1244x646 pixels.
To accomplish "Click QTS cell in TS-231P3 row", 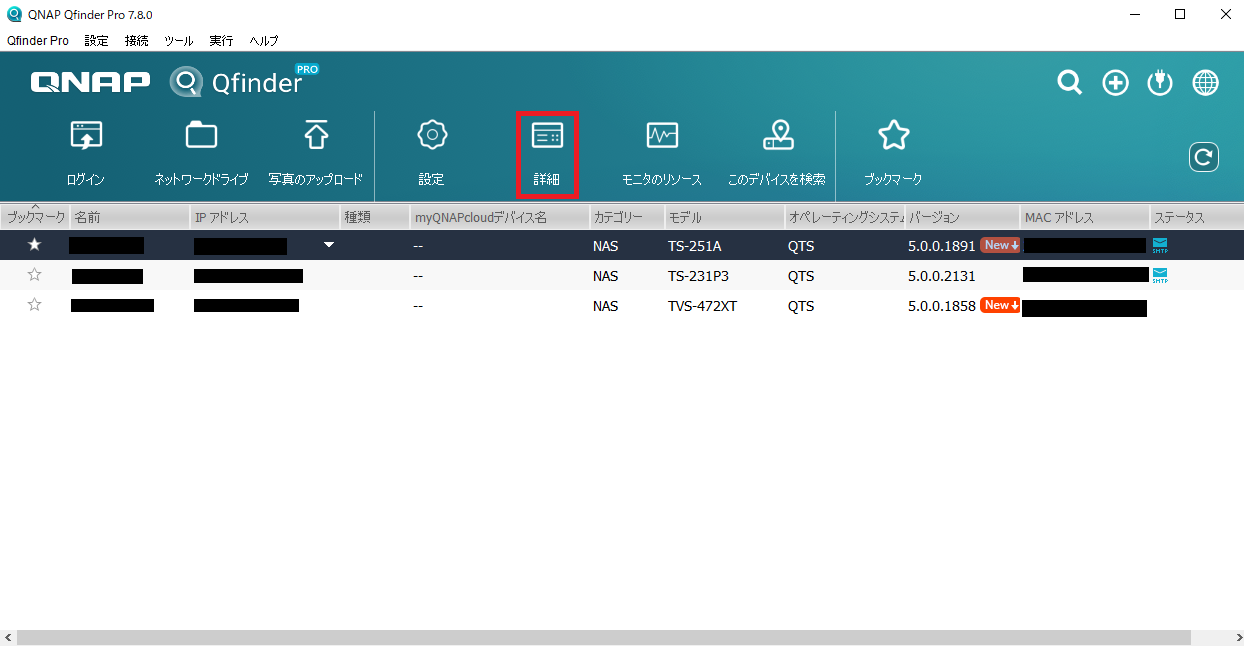I will pyautogui.click(x=801, y=276).
